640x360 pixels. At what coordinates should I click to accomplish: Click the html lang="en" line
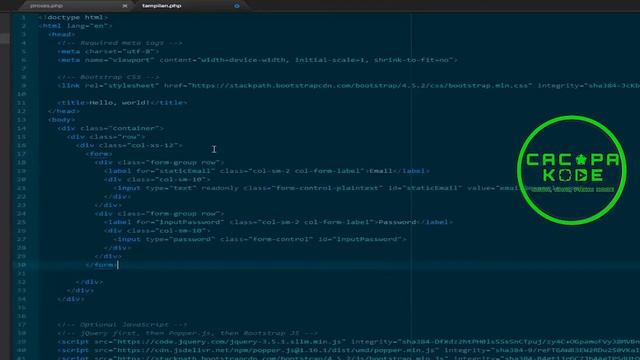(75, 26)
